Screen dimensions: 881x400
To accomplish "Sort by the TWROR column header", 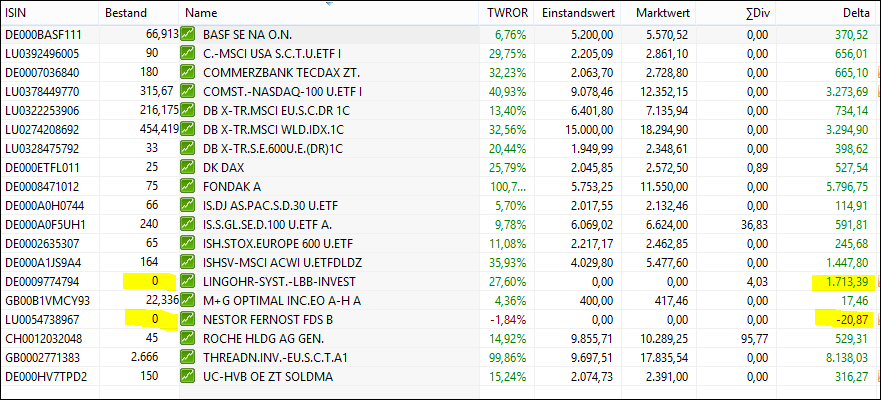I will point(505,14).
